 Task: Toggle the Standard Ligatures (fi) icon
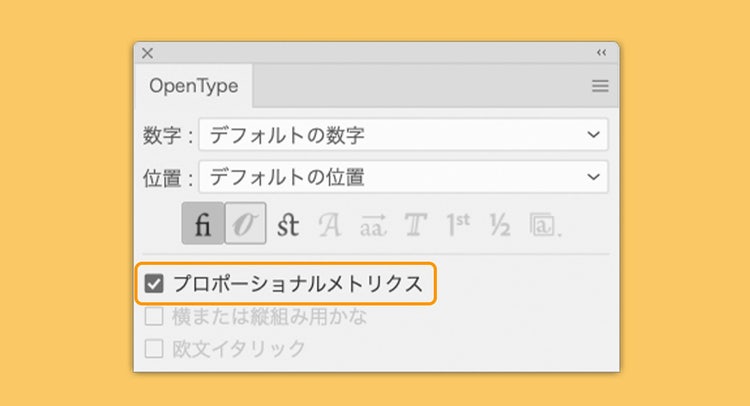pos(202,223)
